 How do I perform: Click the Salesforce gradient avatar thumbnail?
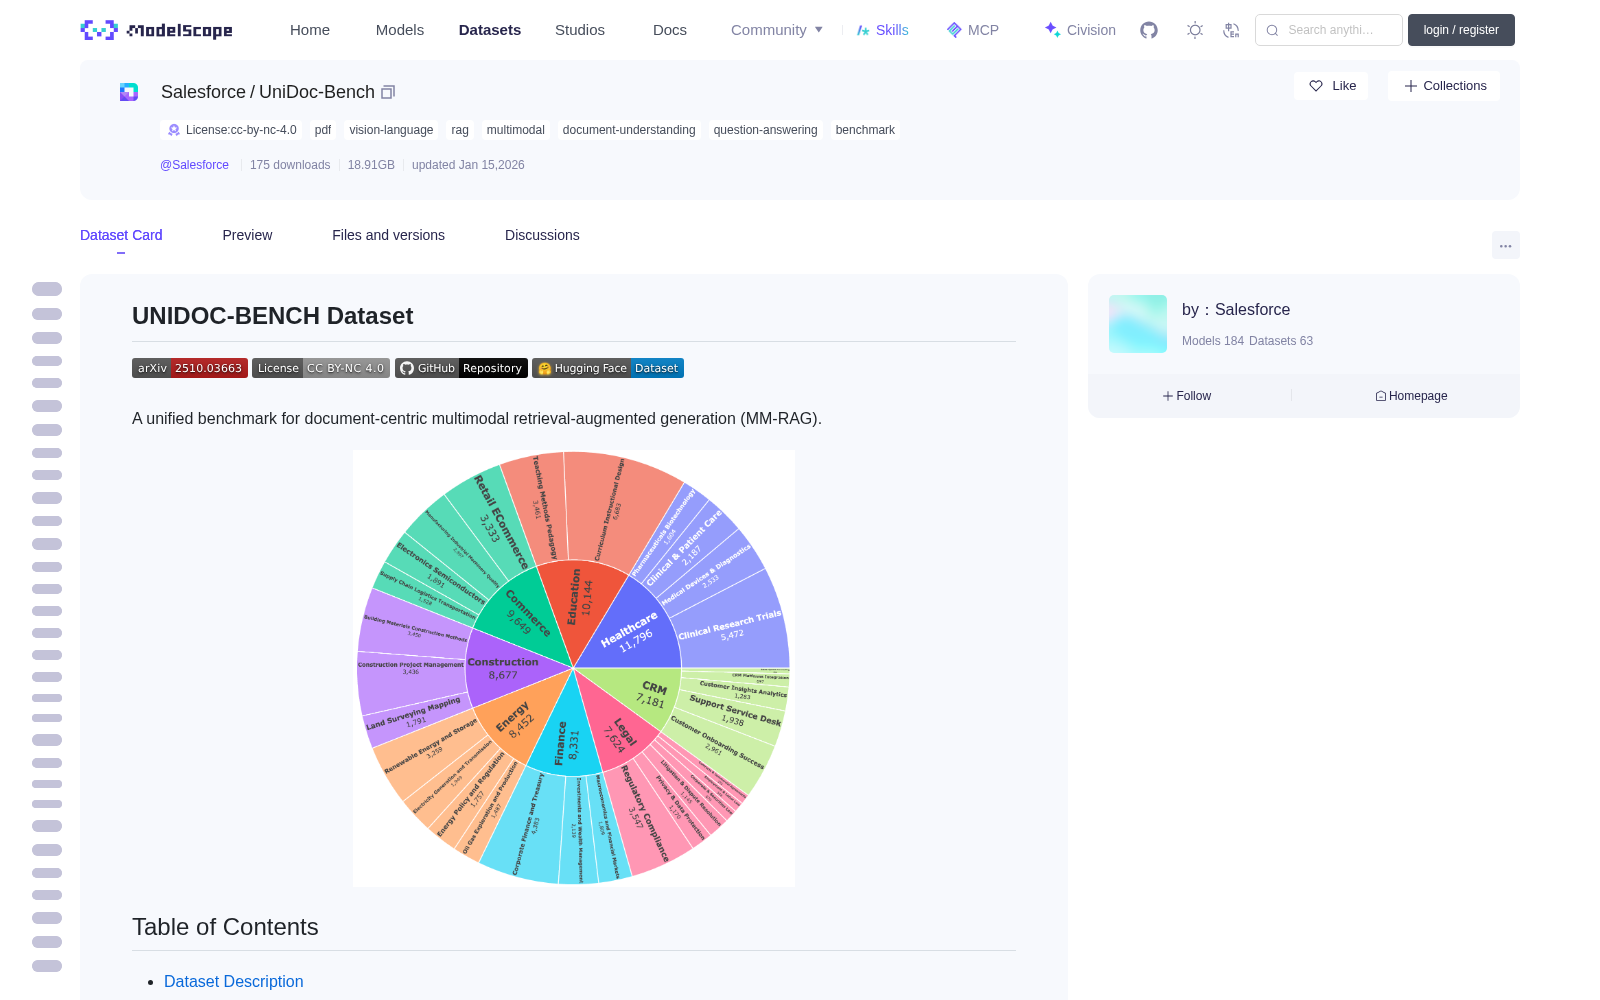(x=1138, y=324)
